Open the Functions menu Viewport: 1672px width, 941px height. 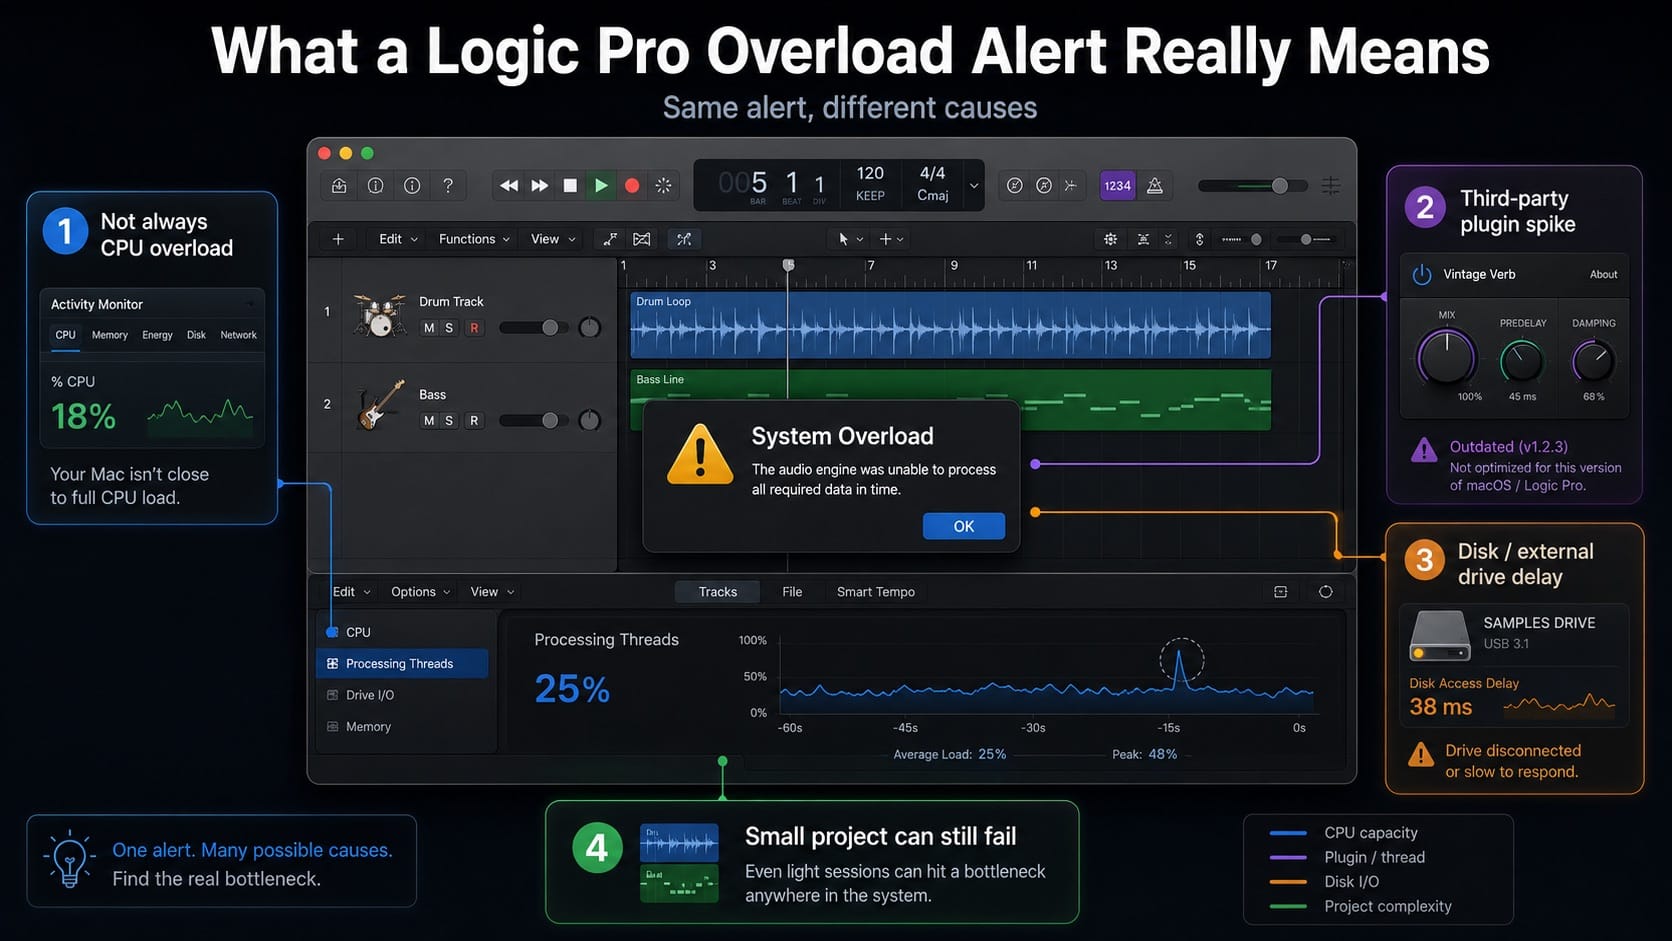(474, 239)
